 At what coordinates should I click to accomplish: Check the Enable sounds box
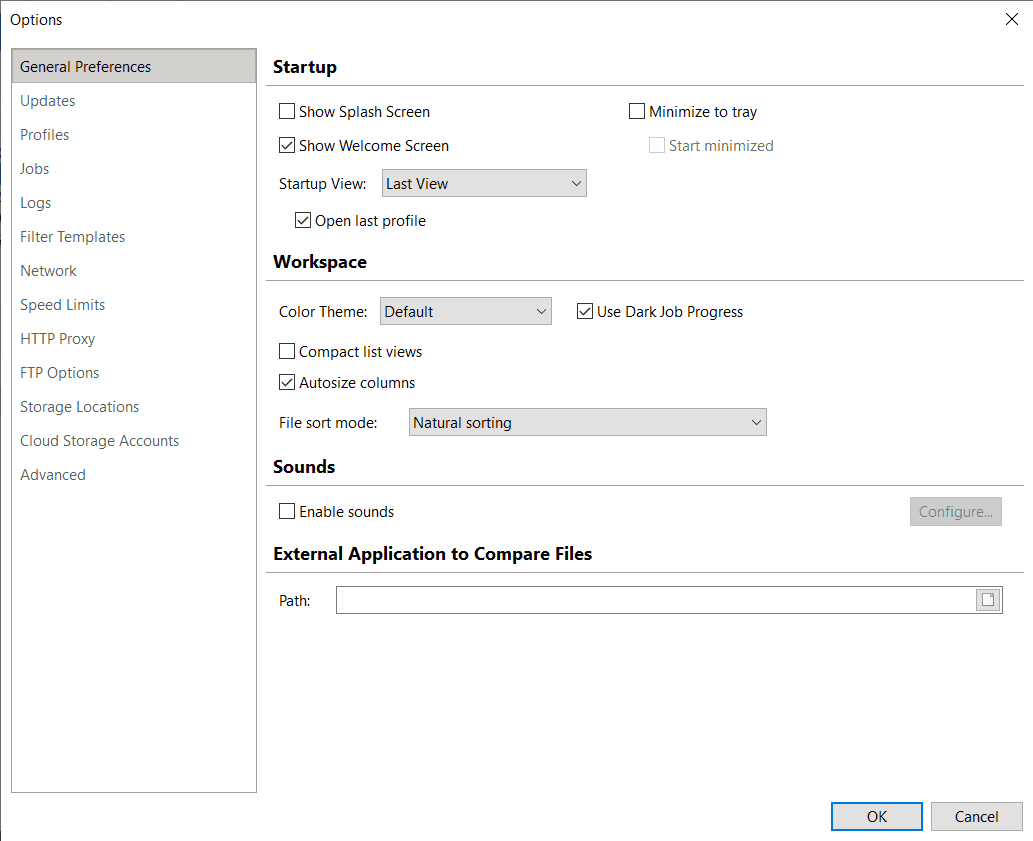(x=287, y=512)
